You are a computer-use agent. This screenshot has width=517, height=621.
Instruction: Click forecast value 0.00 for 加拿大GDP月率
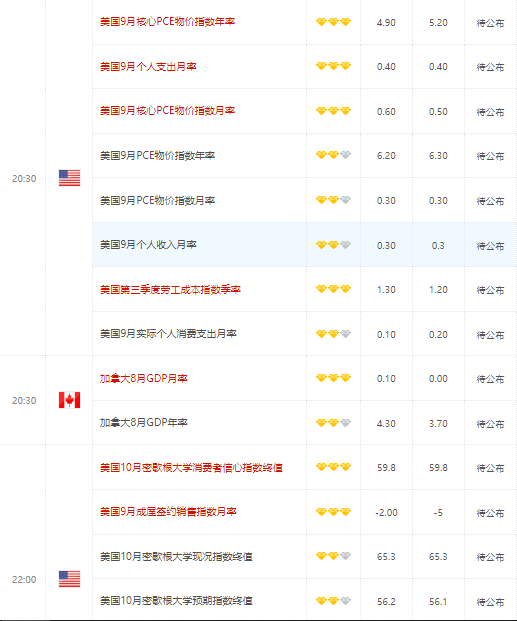(x=438, y=379)
